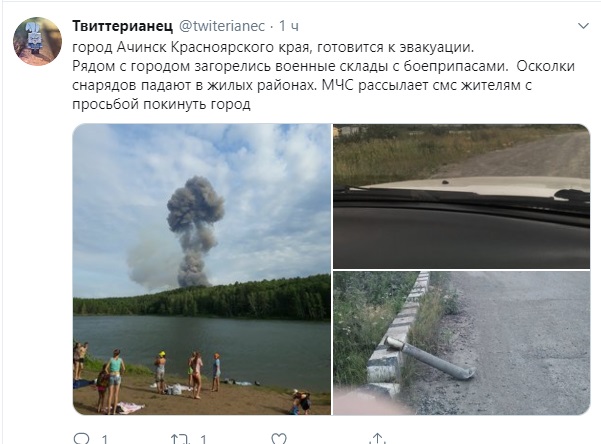Visit the @twiterianec handle
Image resolution: width=601 pixels, height=444 pixels.
pyautogui.click(x=222, y=26)
